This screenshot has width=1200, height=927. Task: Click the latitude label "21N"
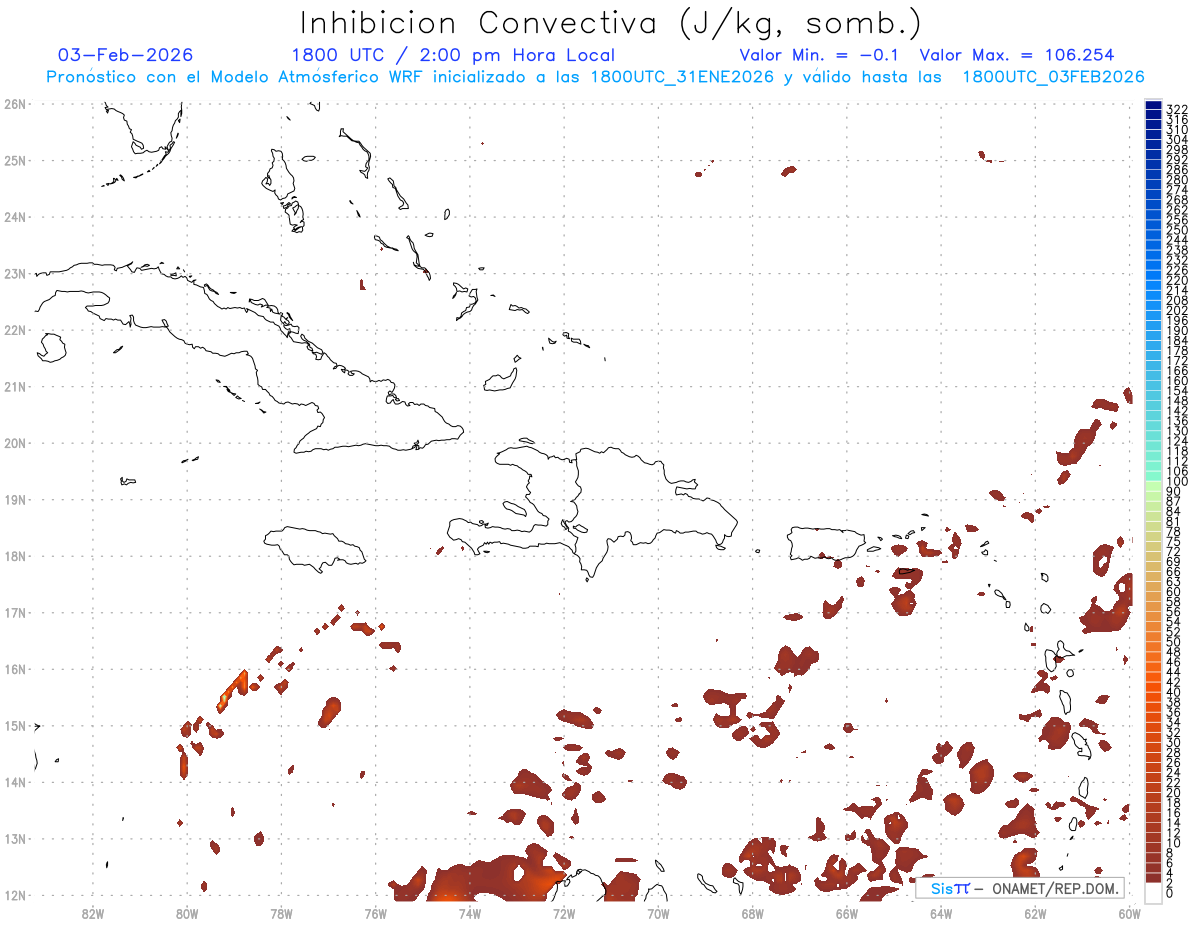coord(15,386)
